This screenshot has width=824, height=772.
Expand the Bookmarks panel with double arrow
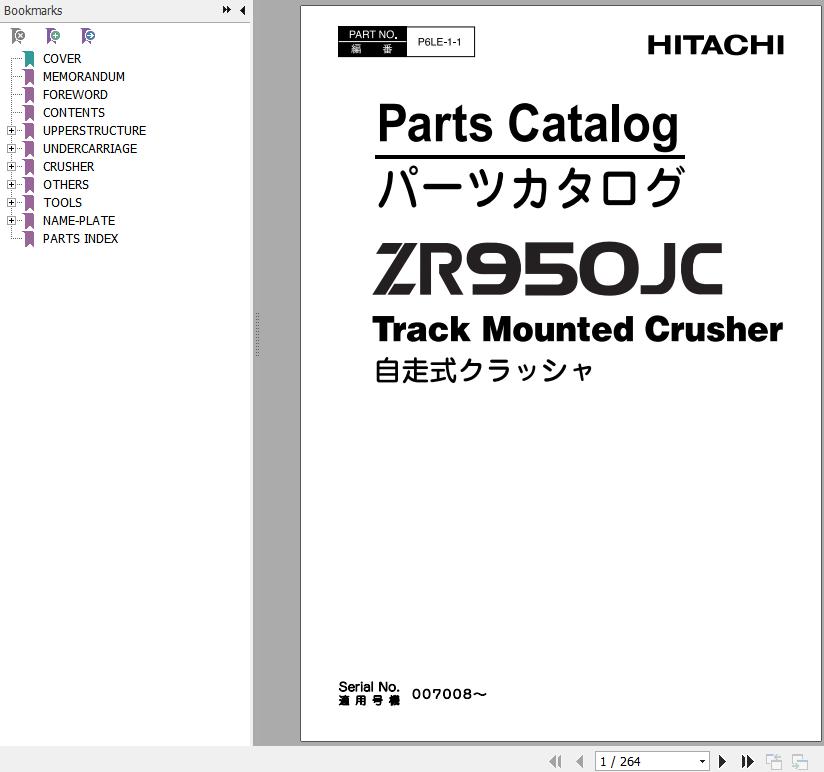226,9
